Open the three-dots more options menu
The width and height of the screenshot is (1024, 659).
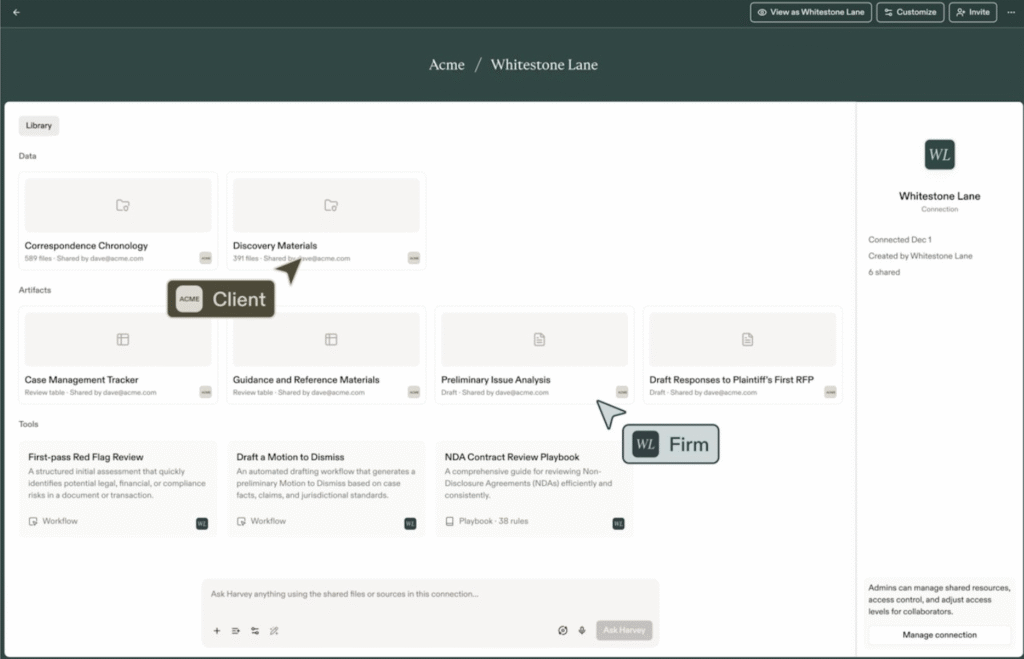1011,12
